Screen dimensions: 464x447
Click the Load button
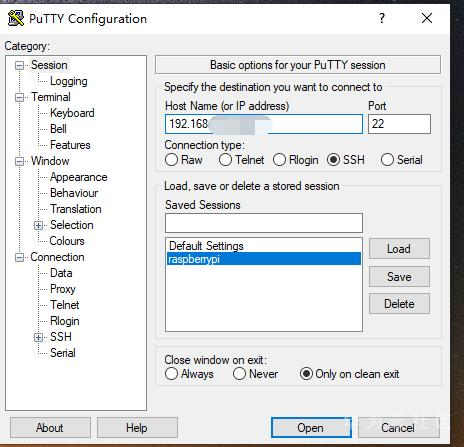tap(399, 249)
